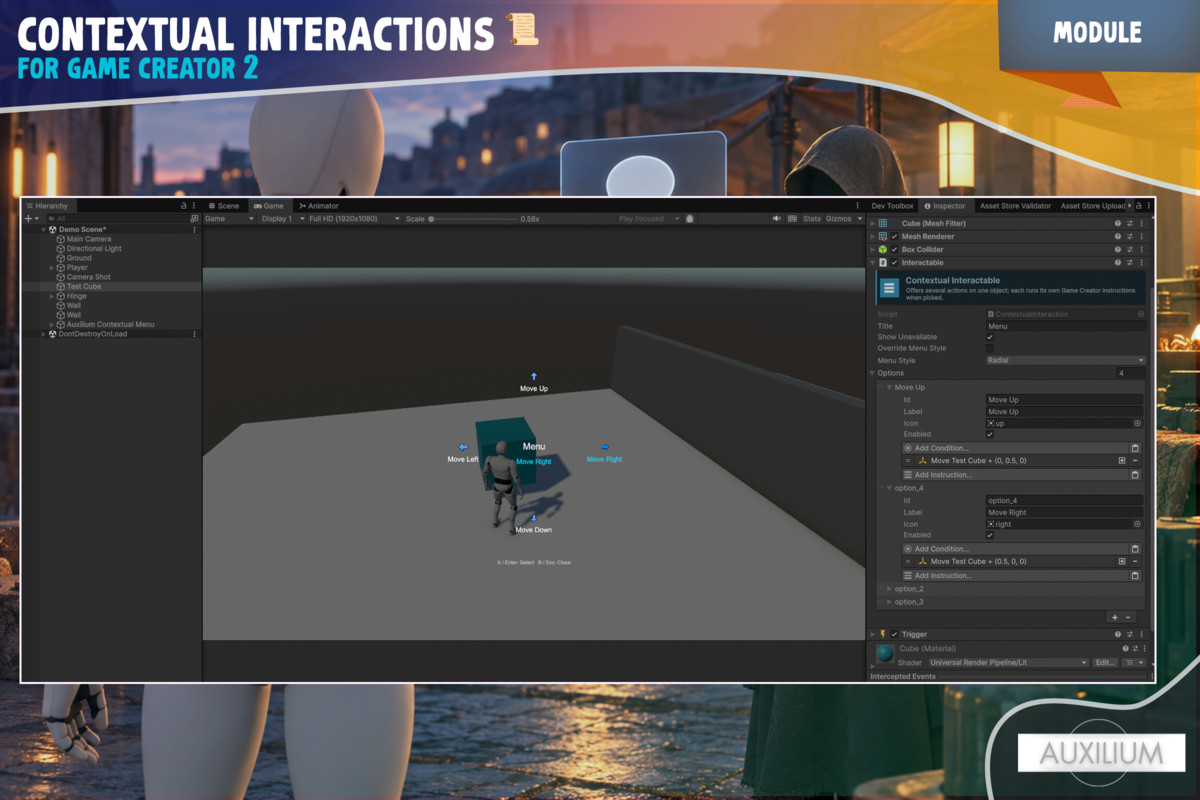Expand option_3 foldout
Image resolution: width=1200 pixels, height=800 pixels.
889,602
